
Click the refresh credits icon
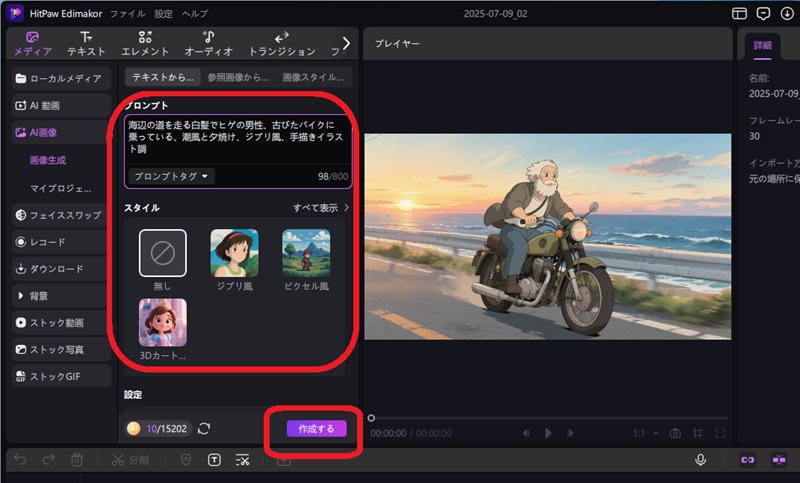[204, 429]
